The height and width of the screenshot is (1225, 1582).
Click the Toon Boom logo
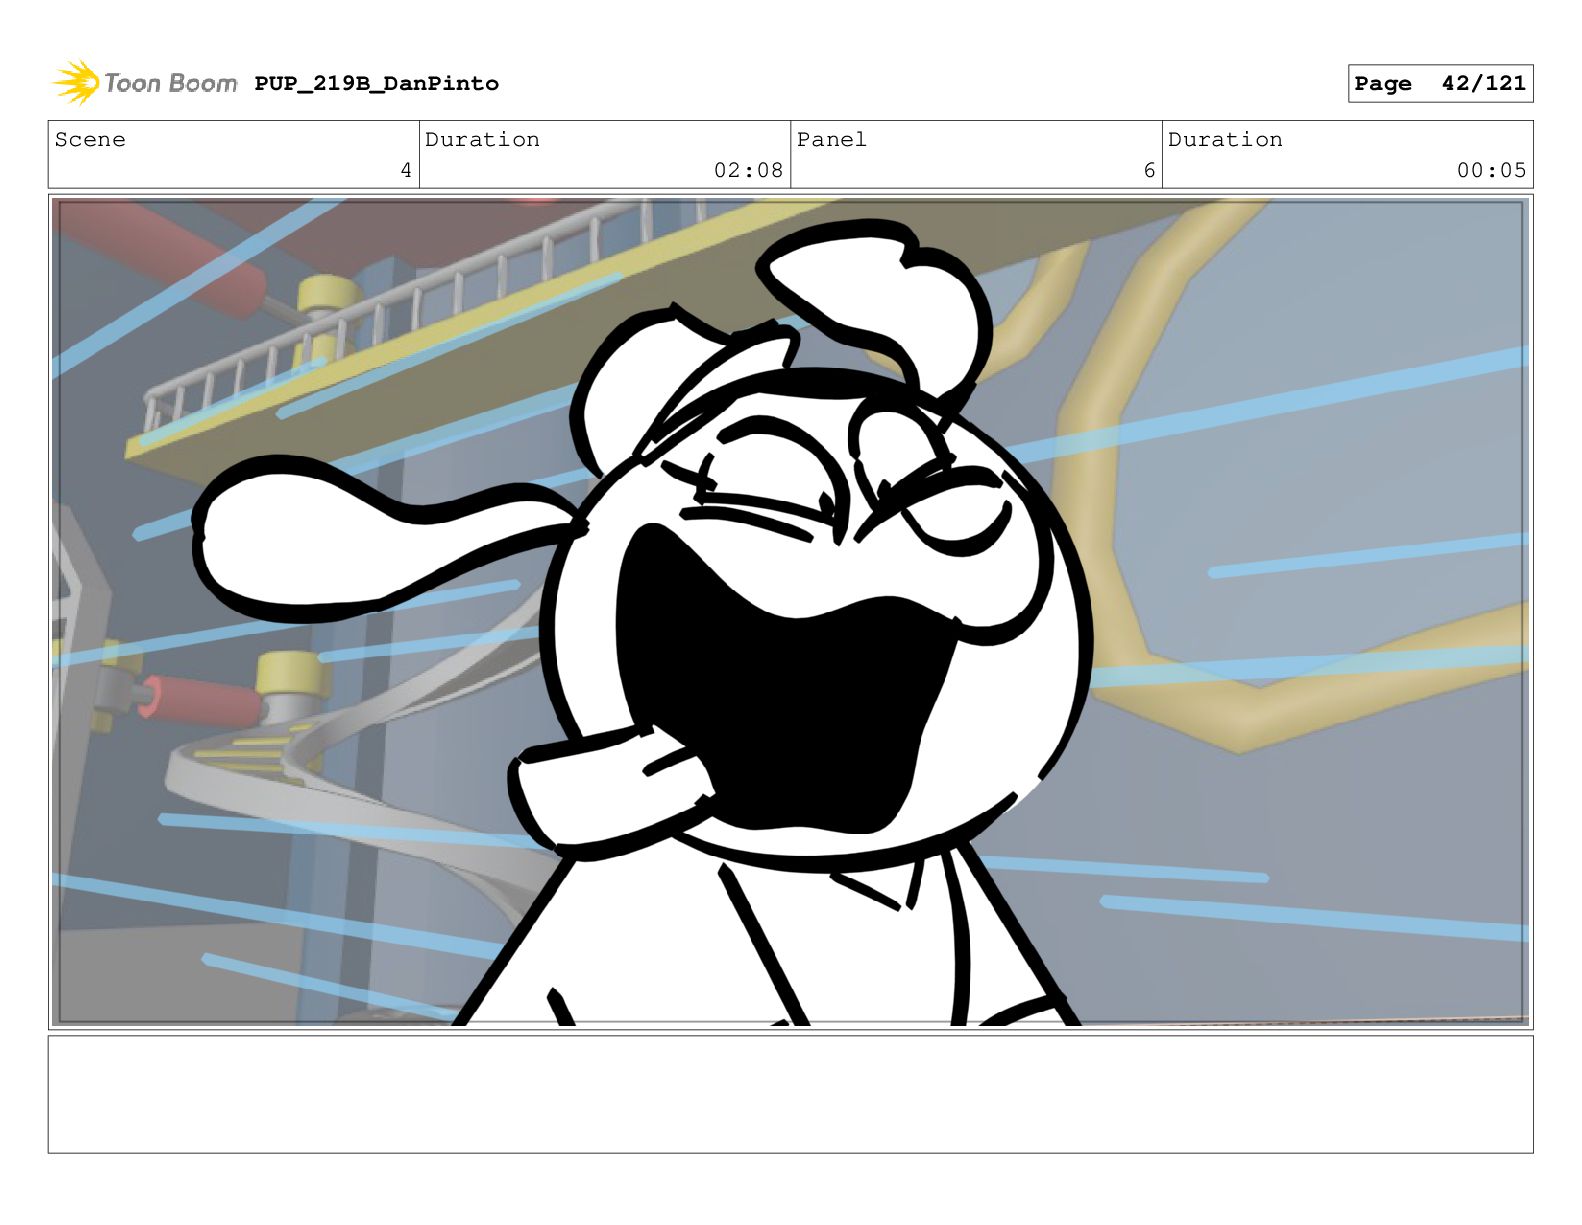145,83
